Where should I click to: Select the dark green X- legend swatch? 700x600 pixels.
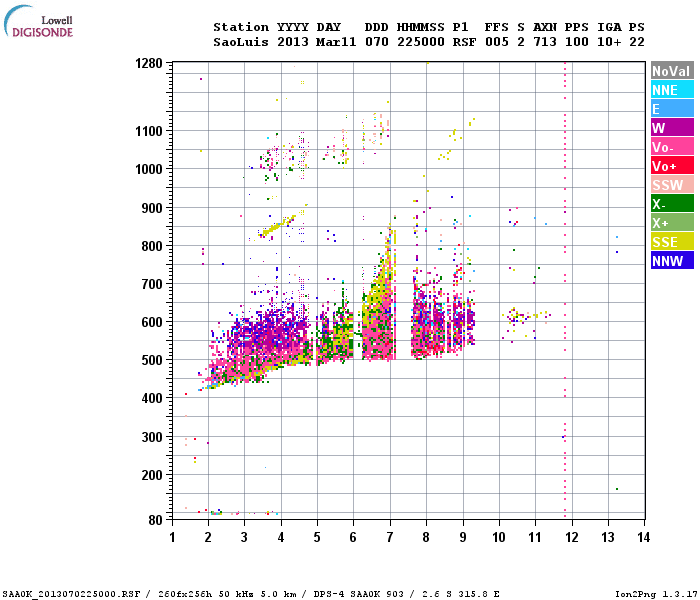point(672,204)
